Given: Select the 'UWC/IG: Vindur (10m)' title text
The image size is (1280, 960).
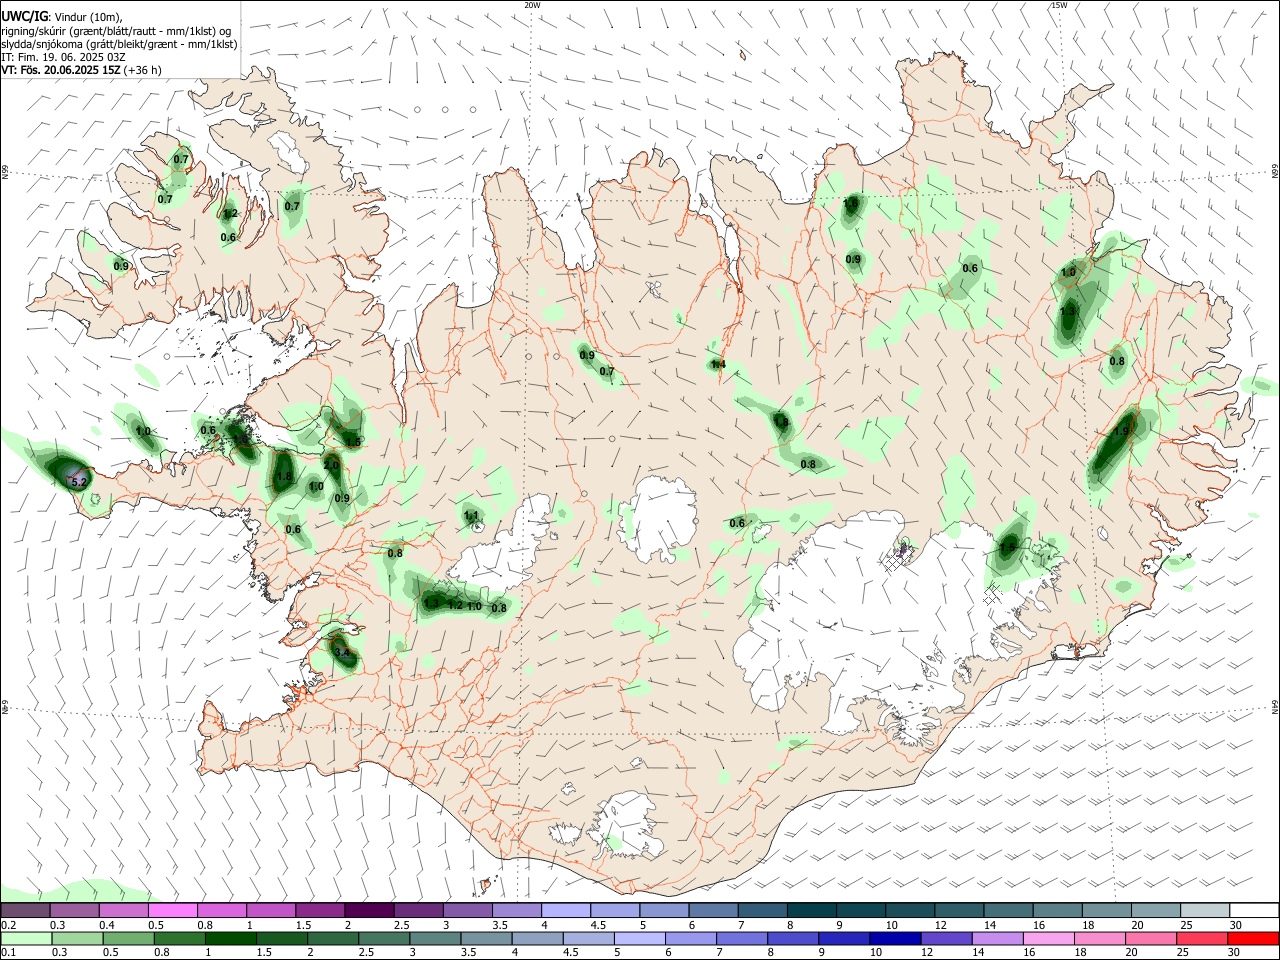Looking at the screenshot, I should 62,16.
